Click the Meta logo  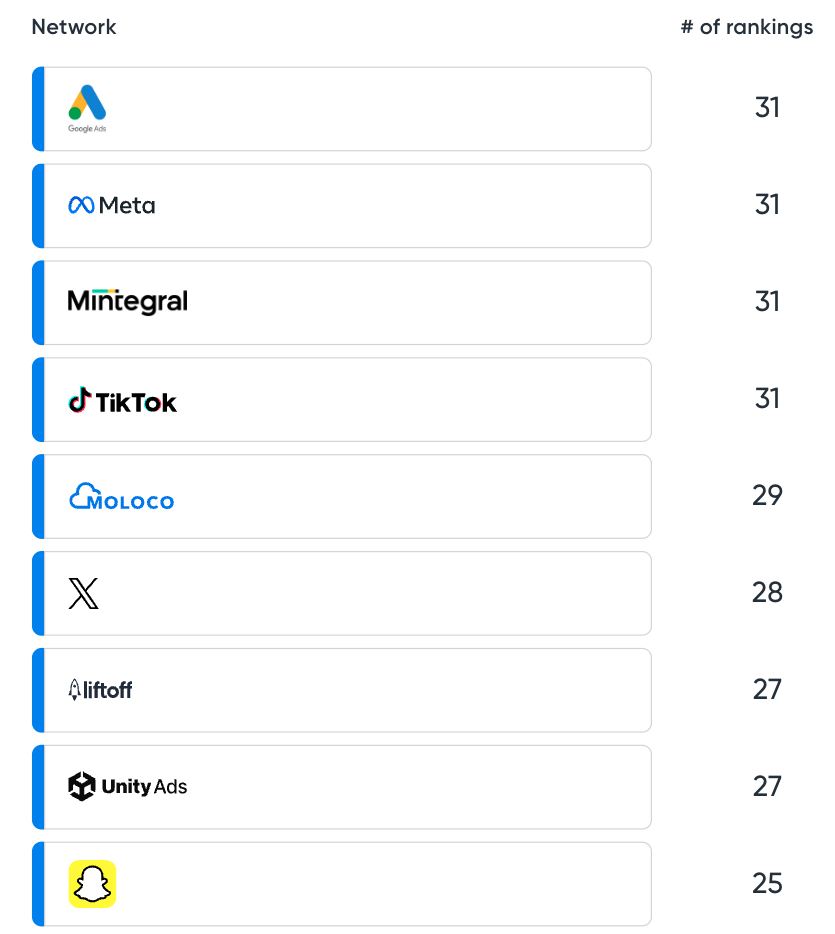click(x=111, y=205)
